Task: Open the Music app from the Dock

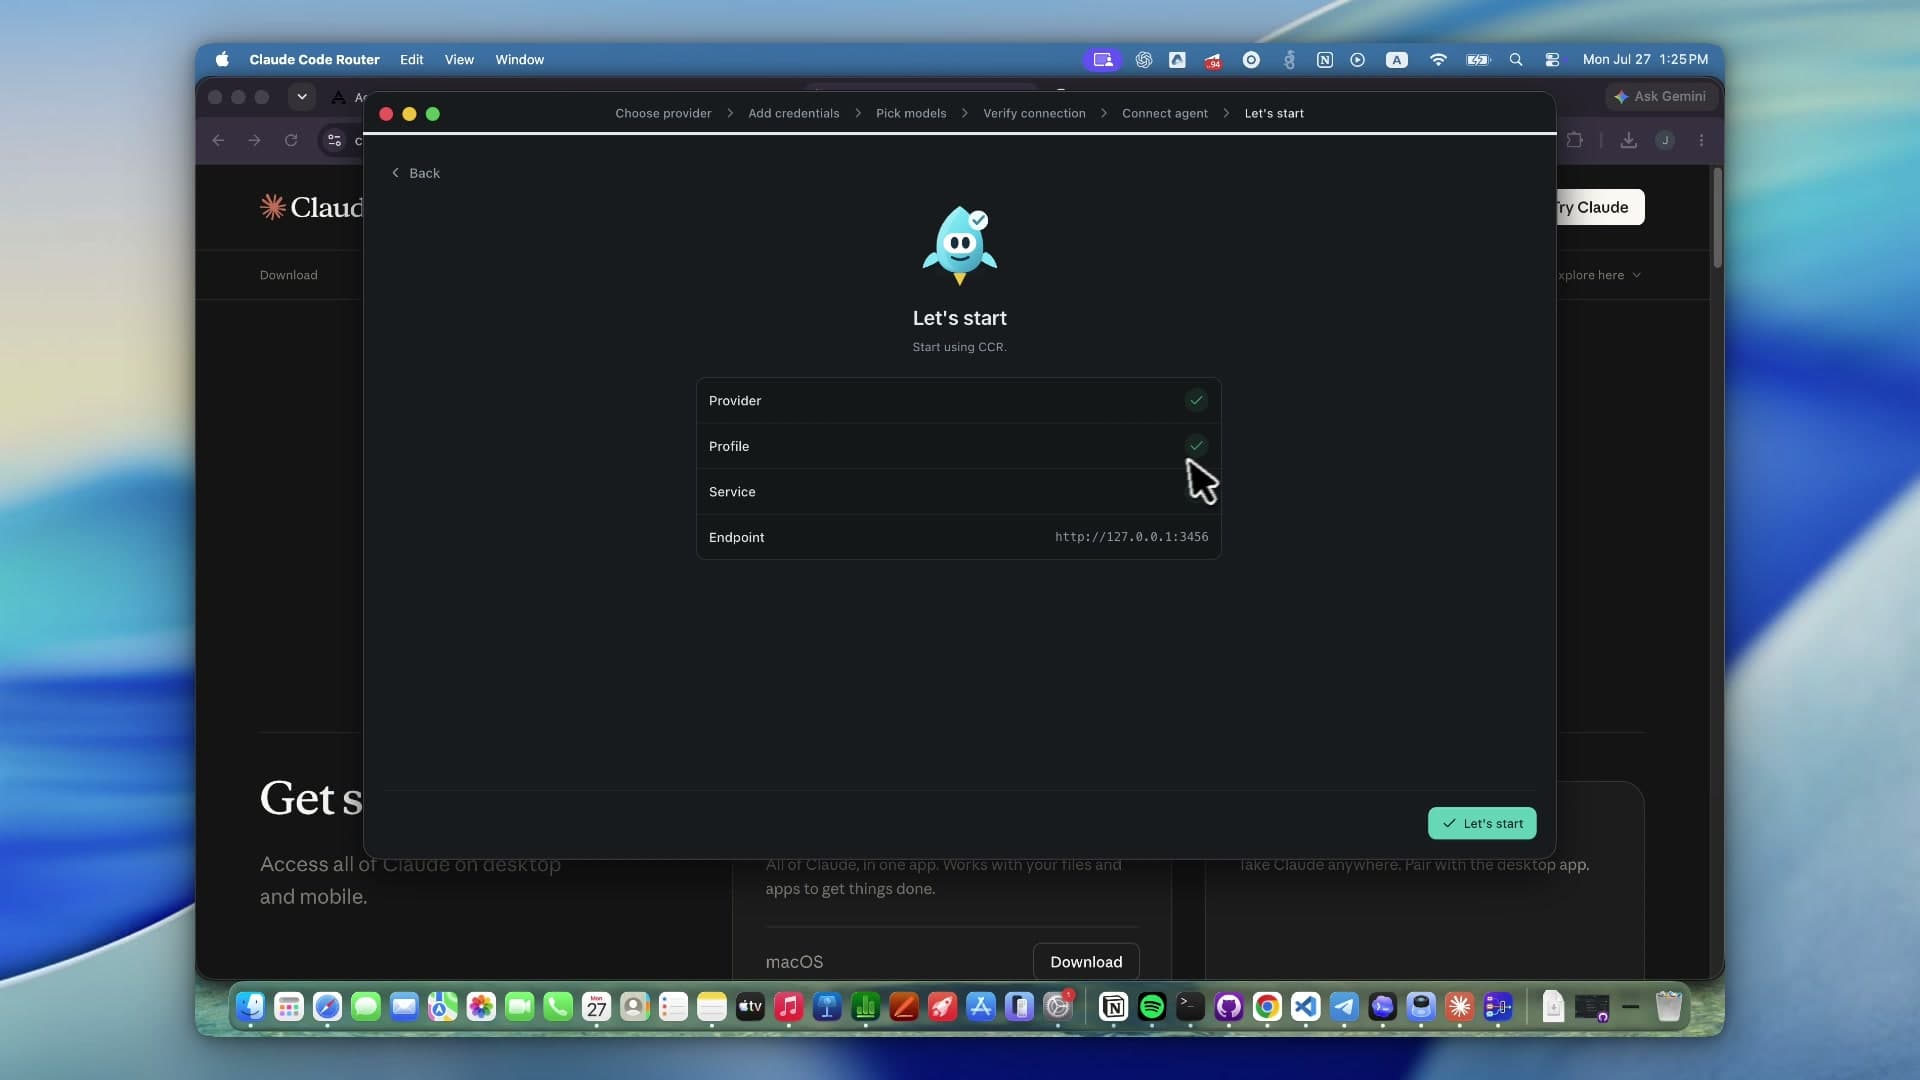Action: [789, 1006]
